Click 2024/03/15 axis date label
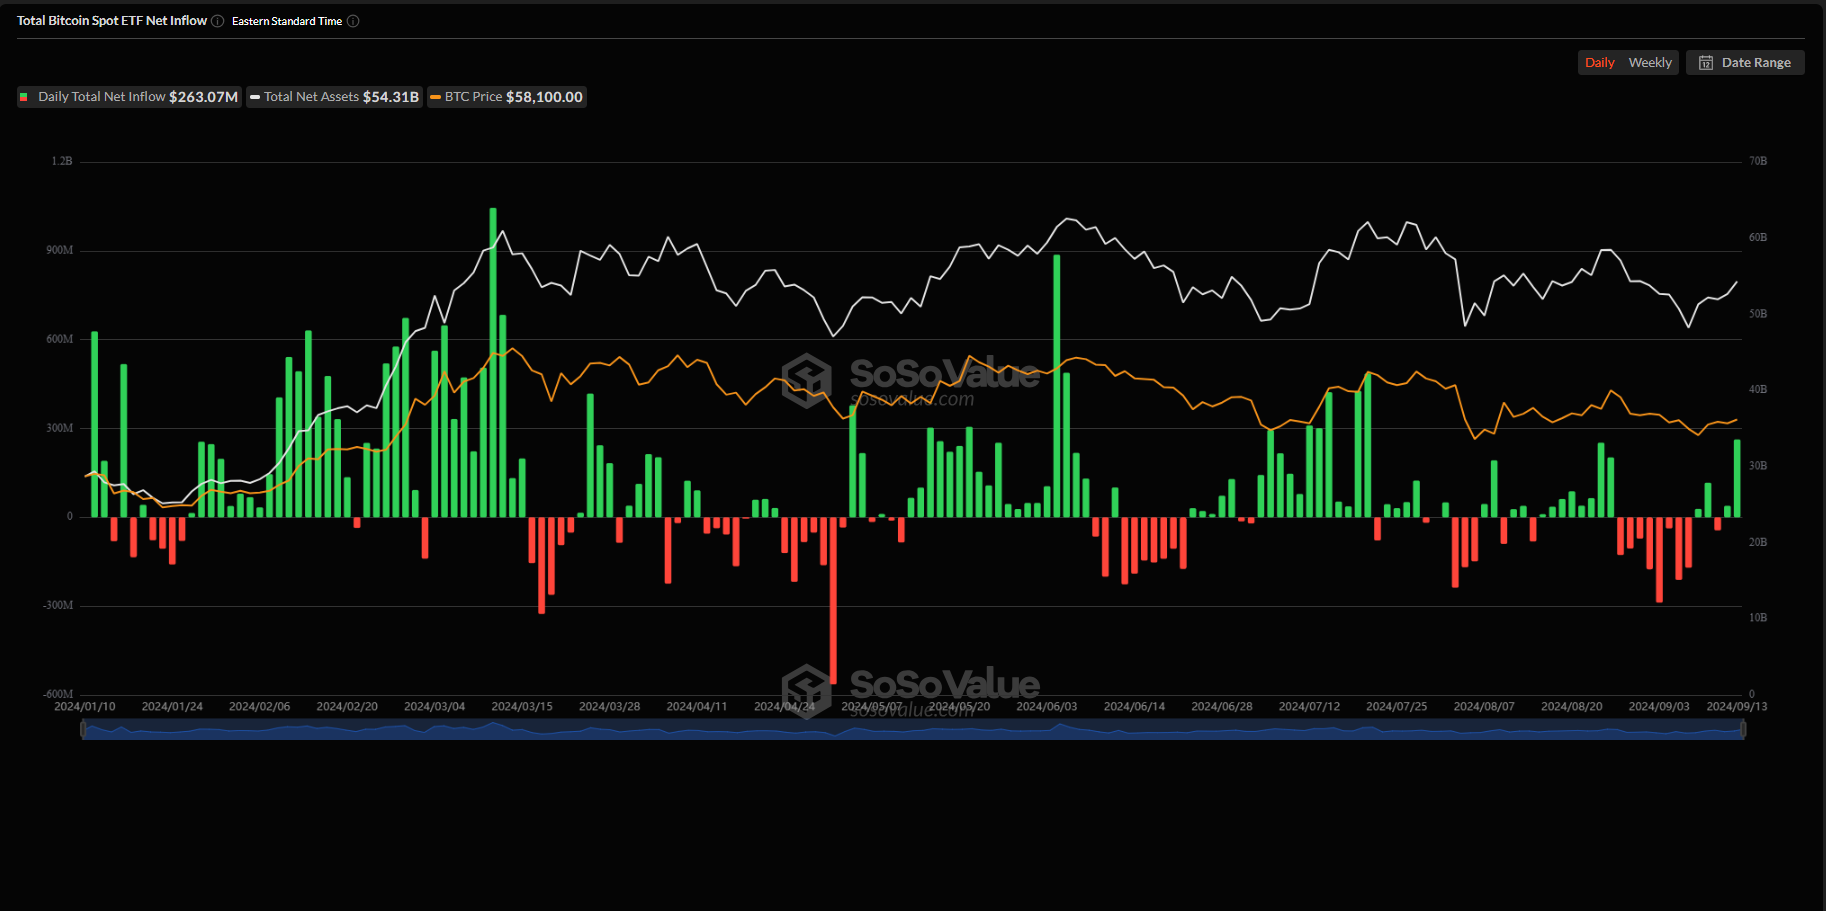The image size is (1826, 911). click(522, 707)
